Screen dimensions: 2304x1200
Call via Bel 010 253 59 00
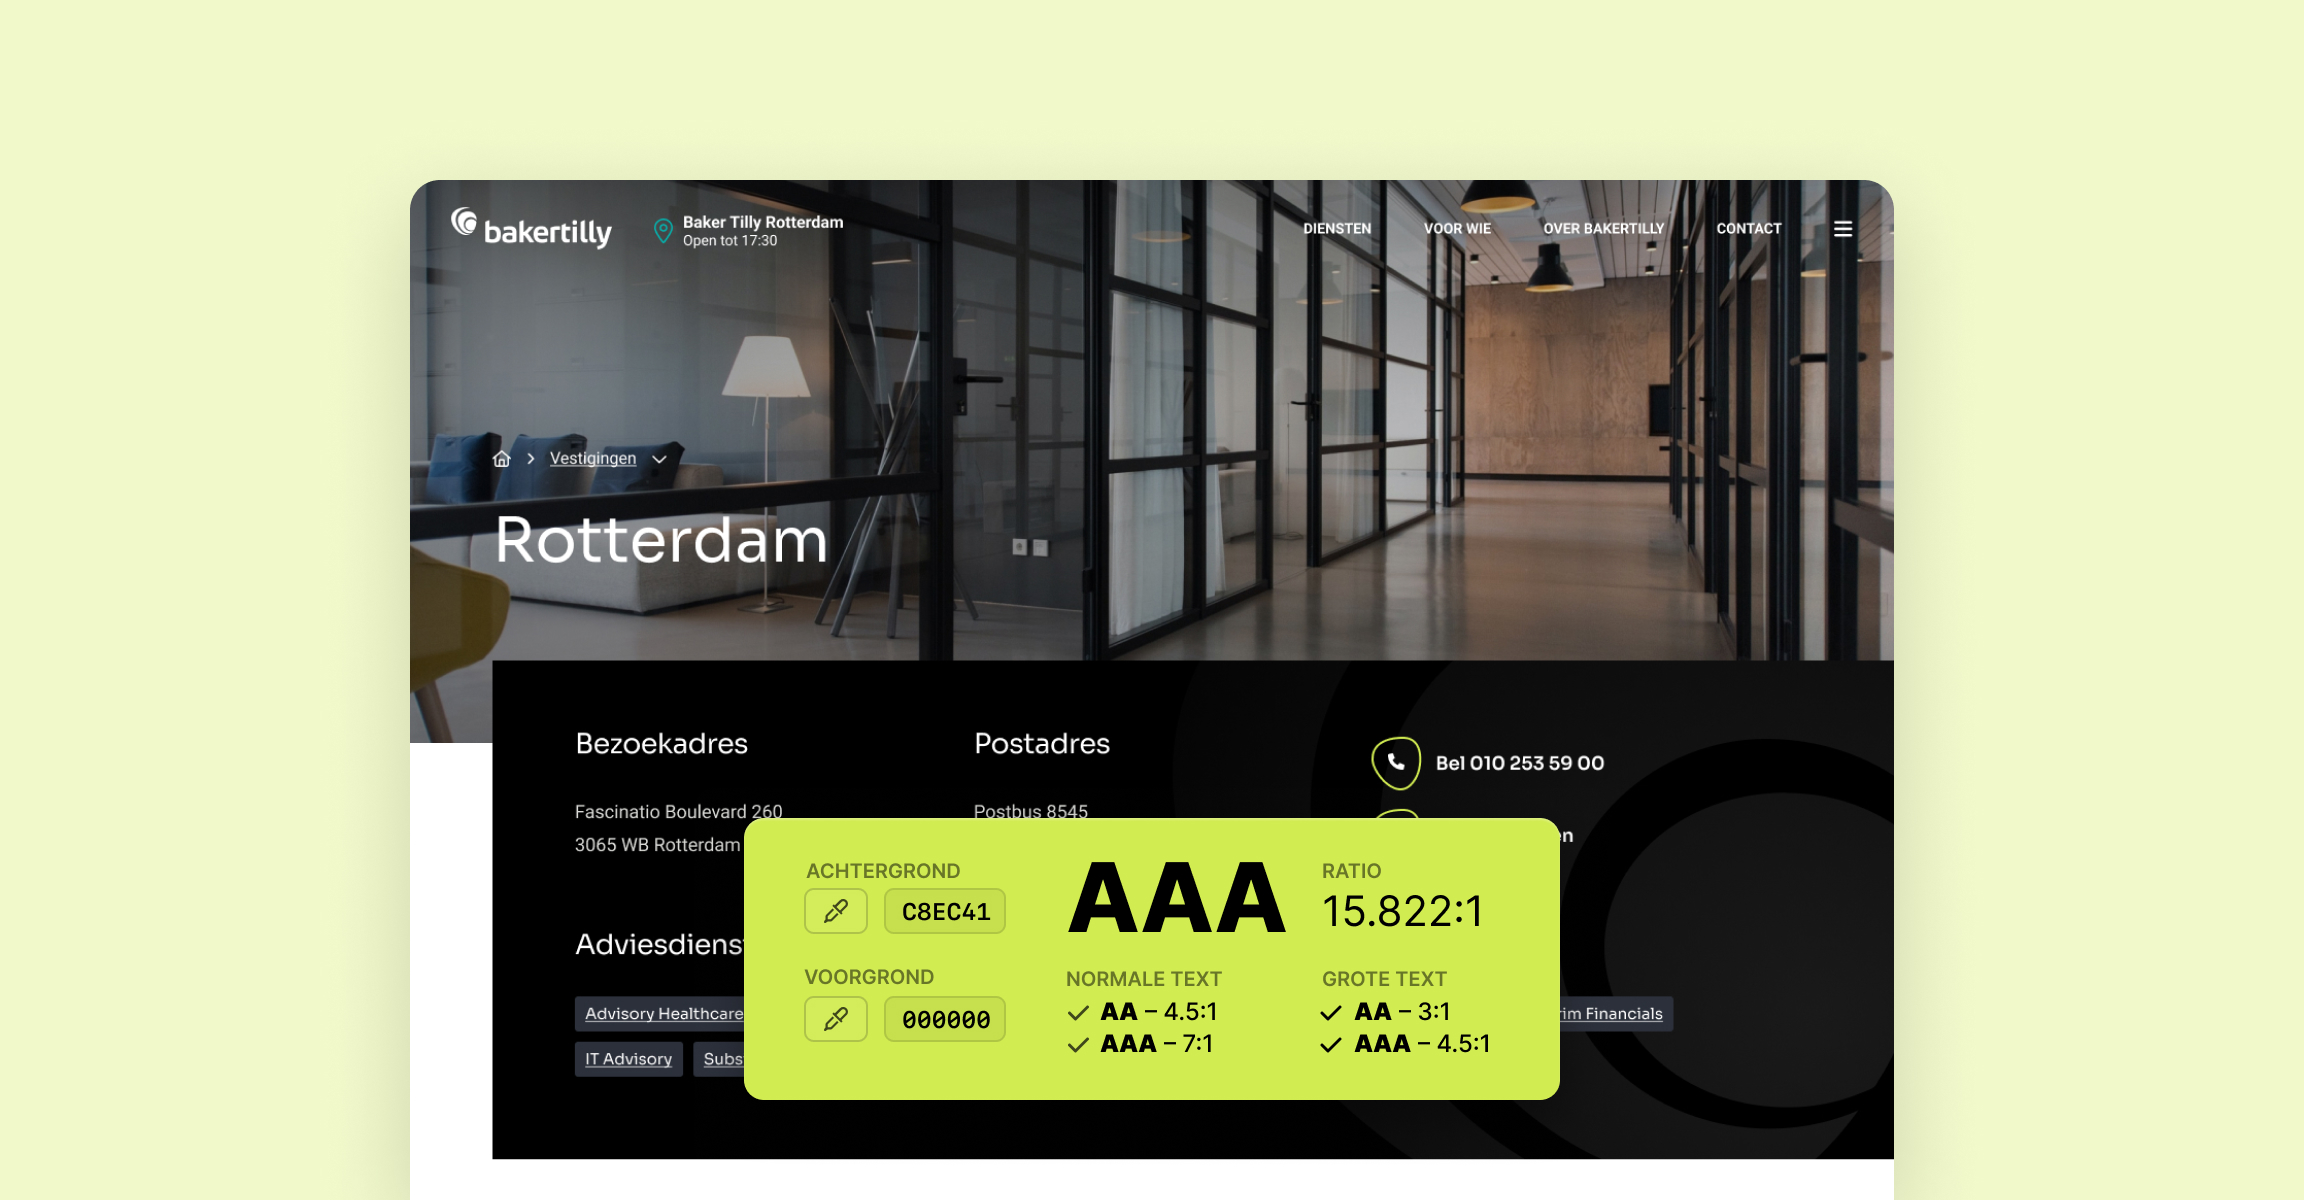point(1520,763)
